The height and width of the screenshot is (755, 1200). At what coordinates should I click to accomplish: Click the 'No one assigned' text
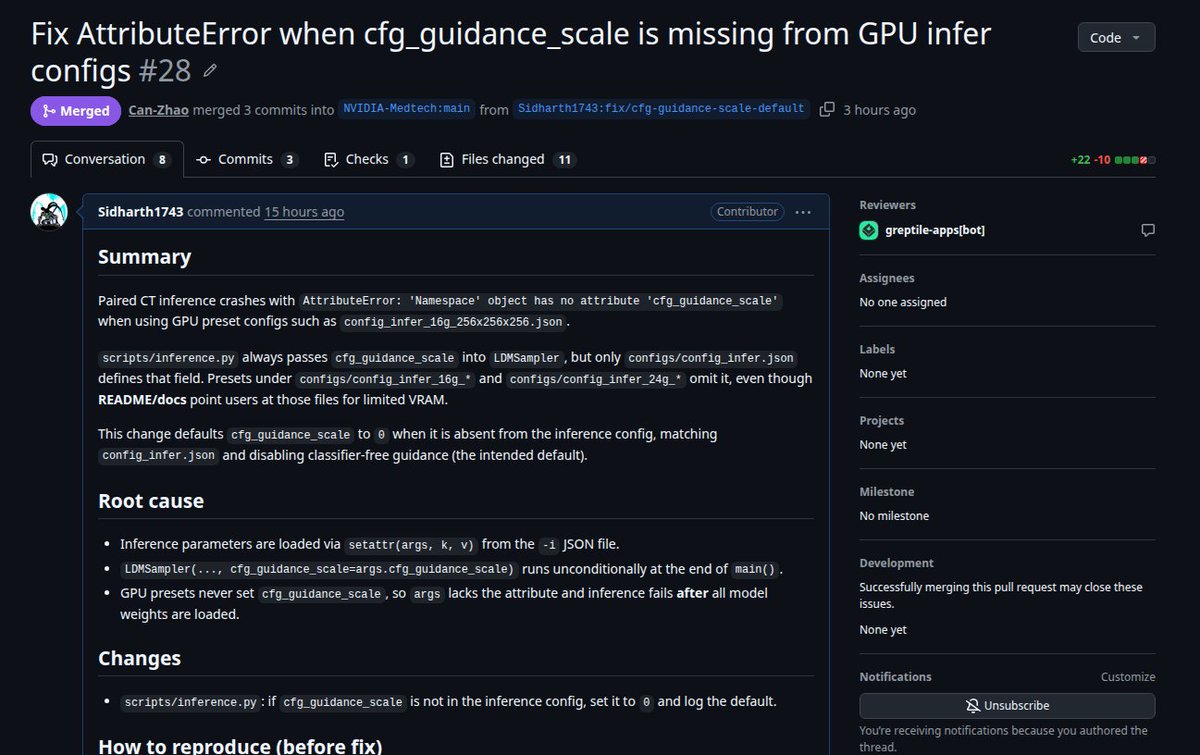tap(903, 302)
